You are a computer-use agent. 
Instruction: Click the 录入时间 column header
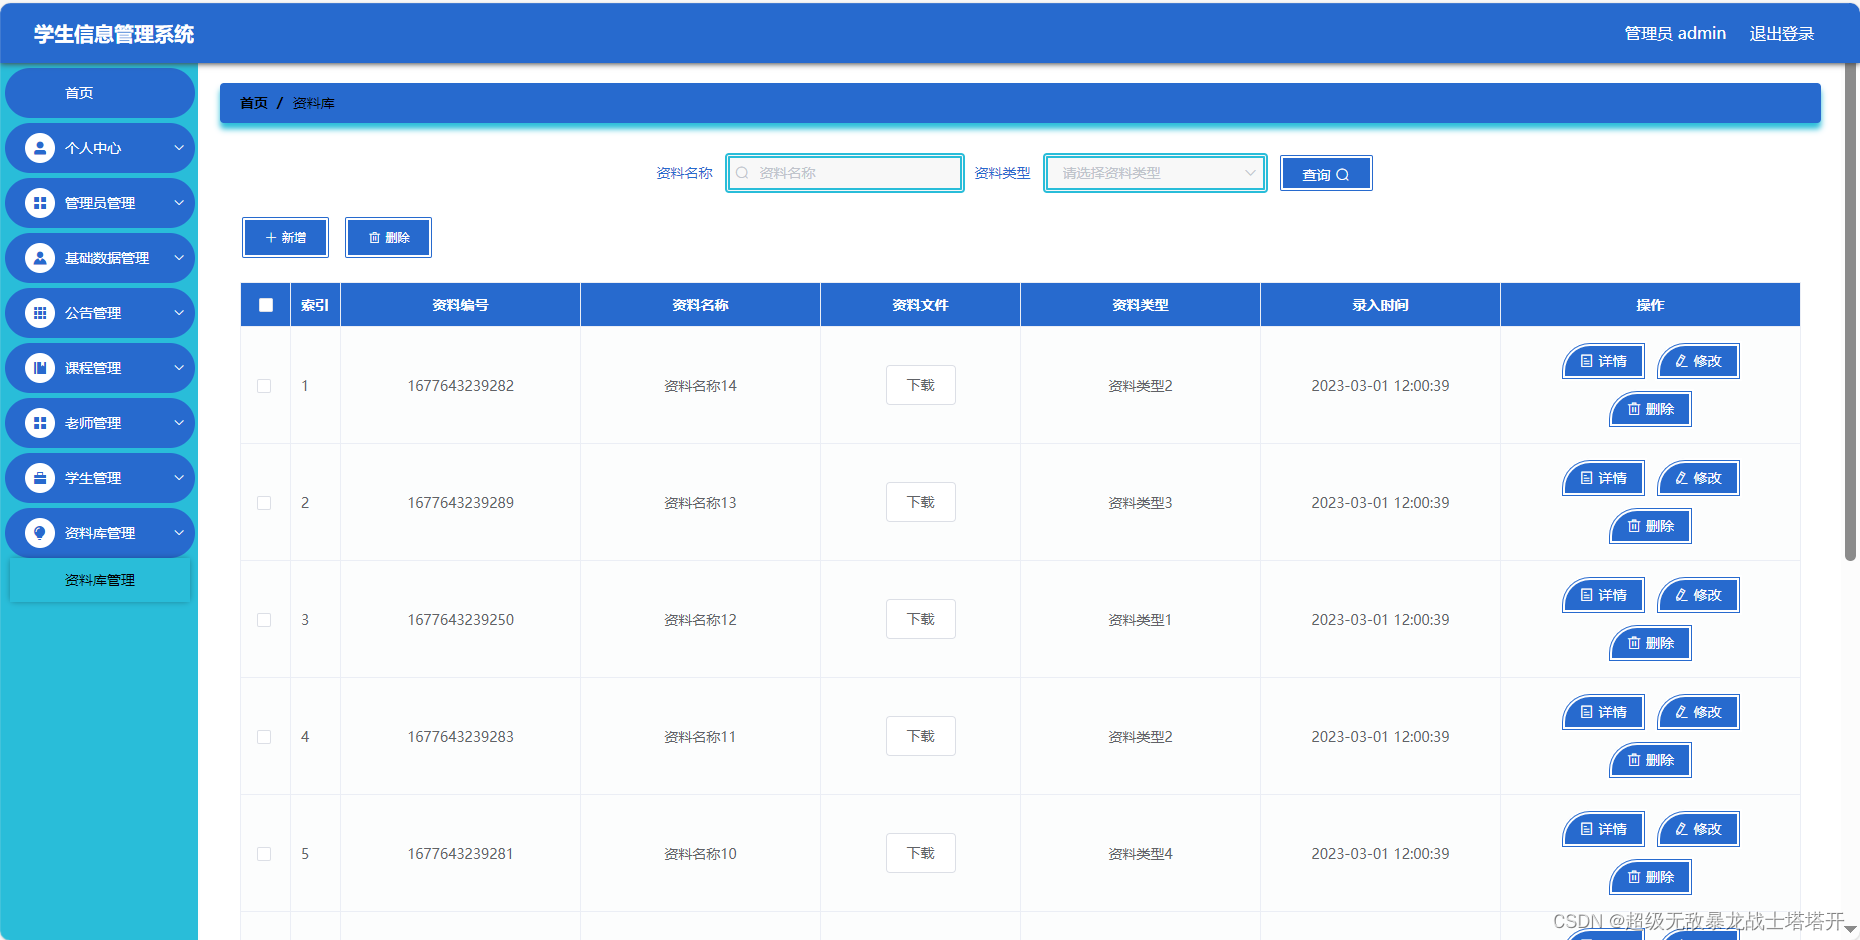click(x=1380, y=305)
